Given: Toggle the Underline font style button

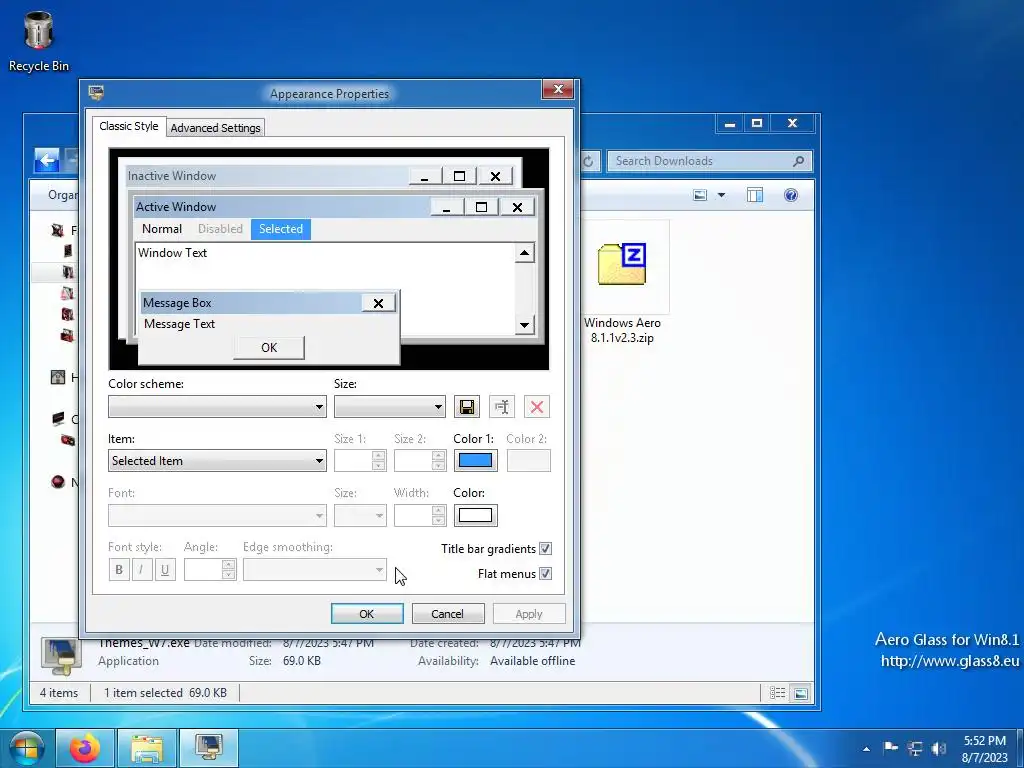Looking at the screenshot, I should (165, 569).
